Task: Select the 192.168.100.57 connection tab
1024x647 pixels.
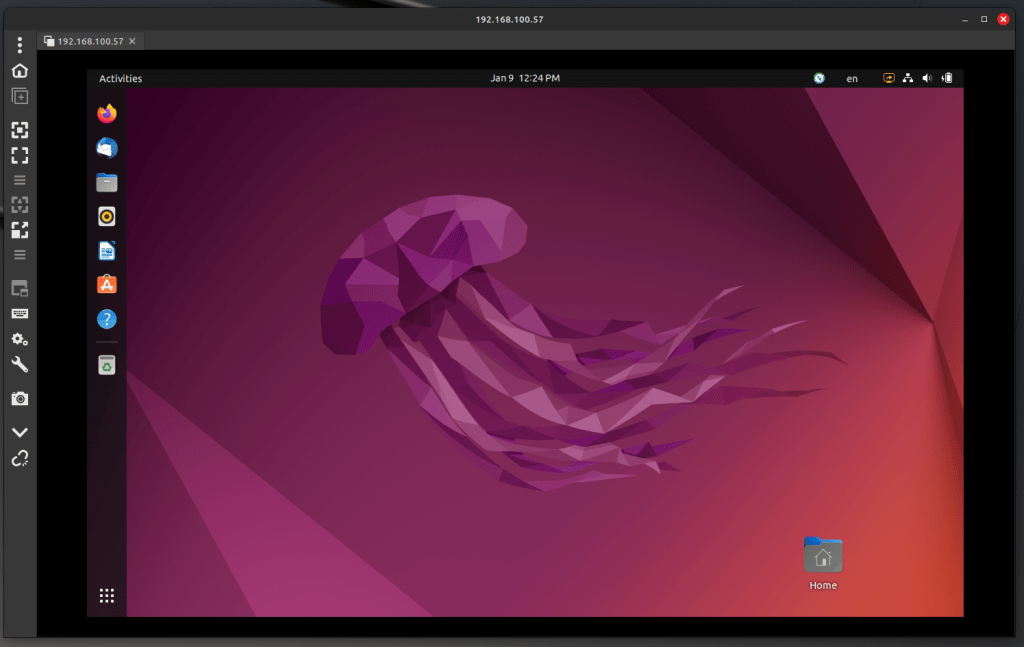Action: (90, 41)
